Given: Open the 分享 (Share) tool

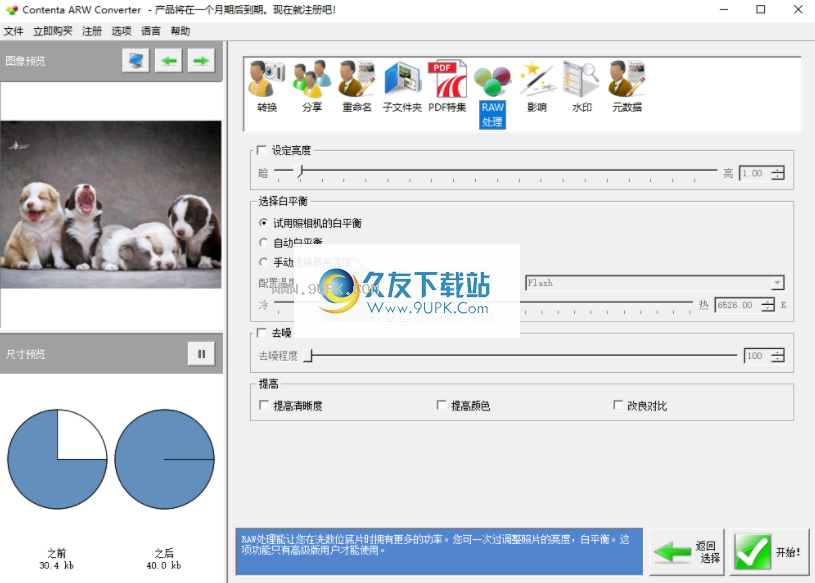Looking at the screenshot, I should 312,87.
